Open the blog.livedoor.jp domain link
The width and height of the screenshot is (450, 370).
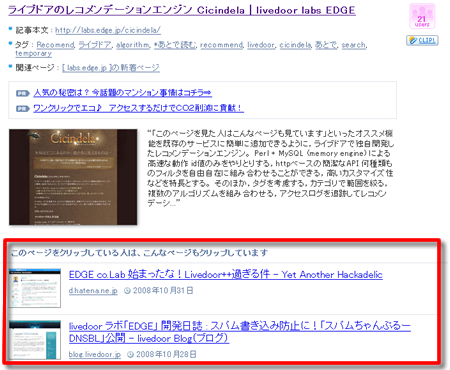pos(95,354)
